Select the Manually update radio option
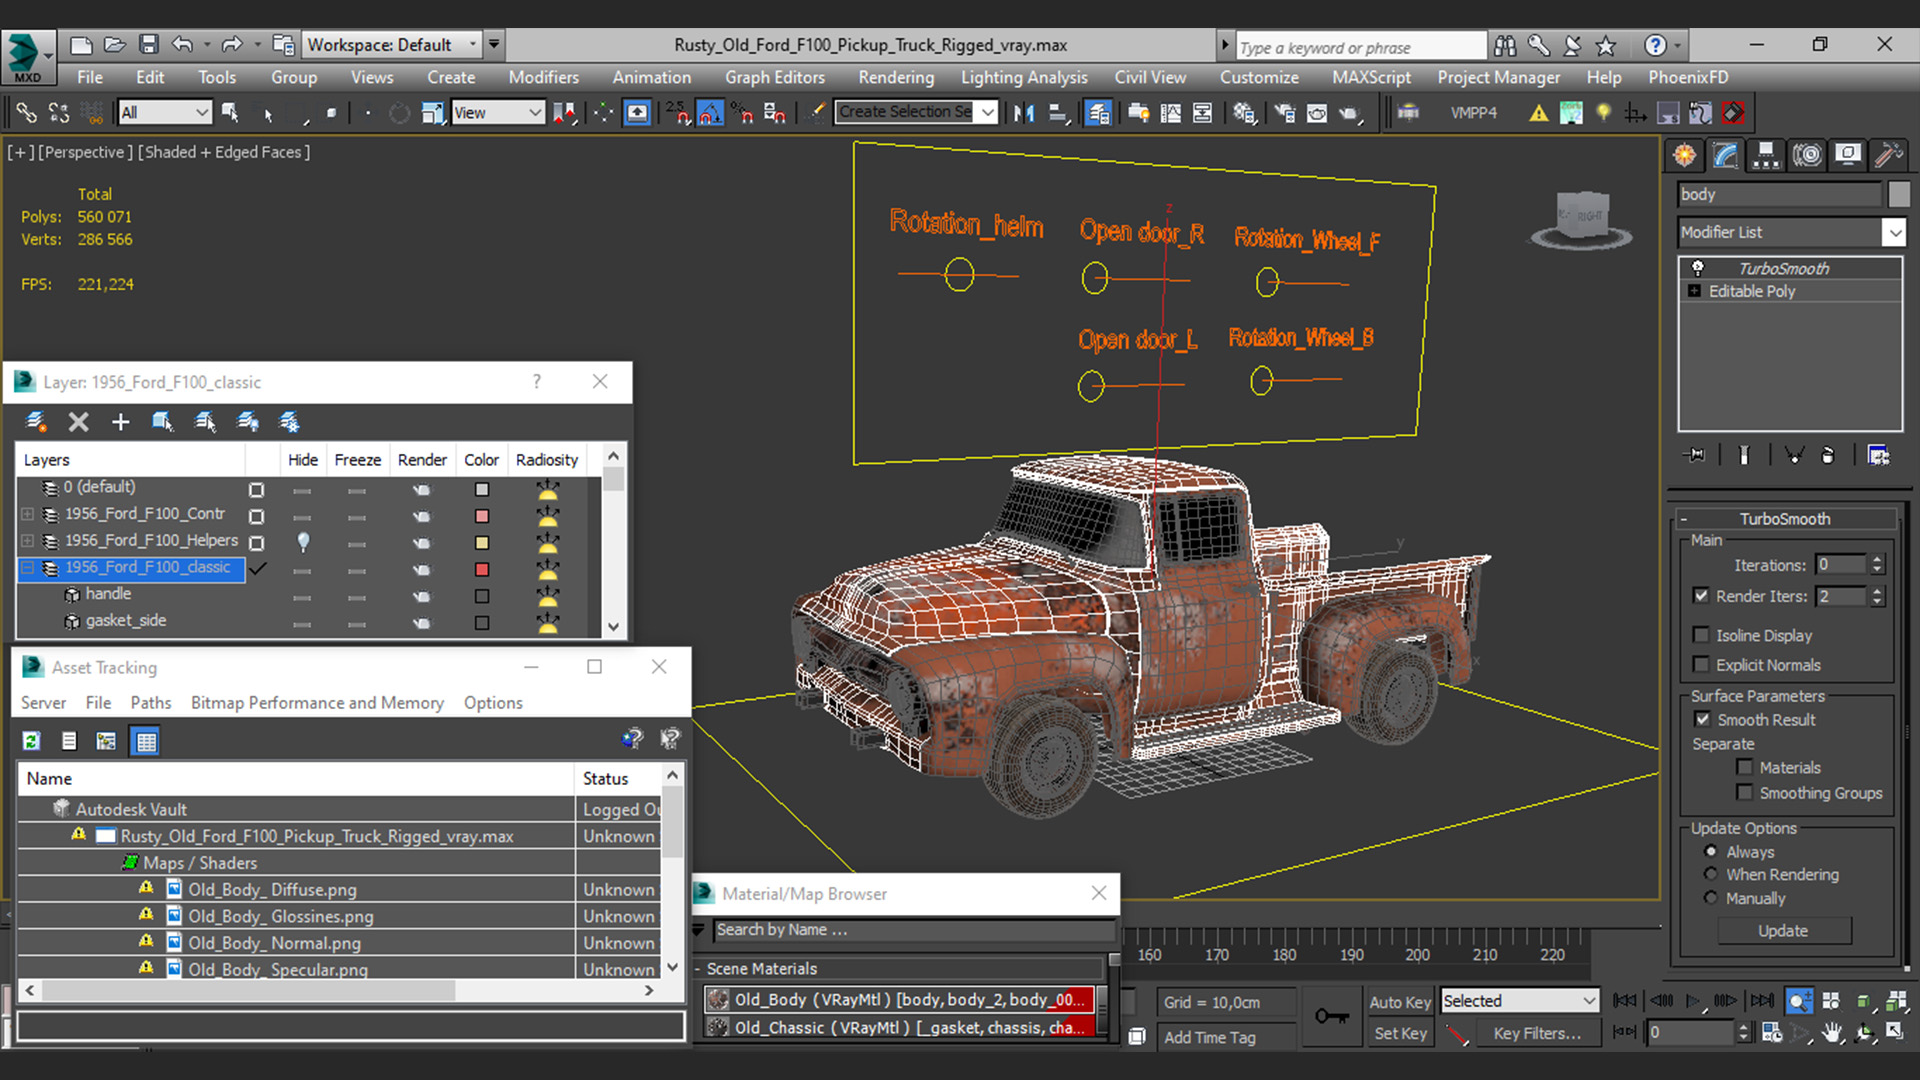 1711,898
